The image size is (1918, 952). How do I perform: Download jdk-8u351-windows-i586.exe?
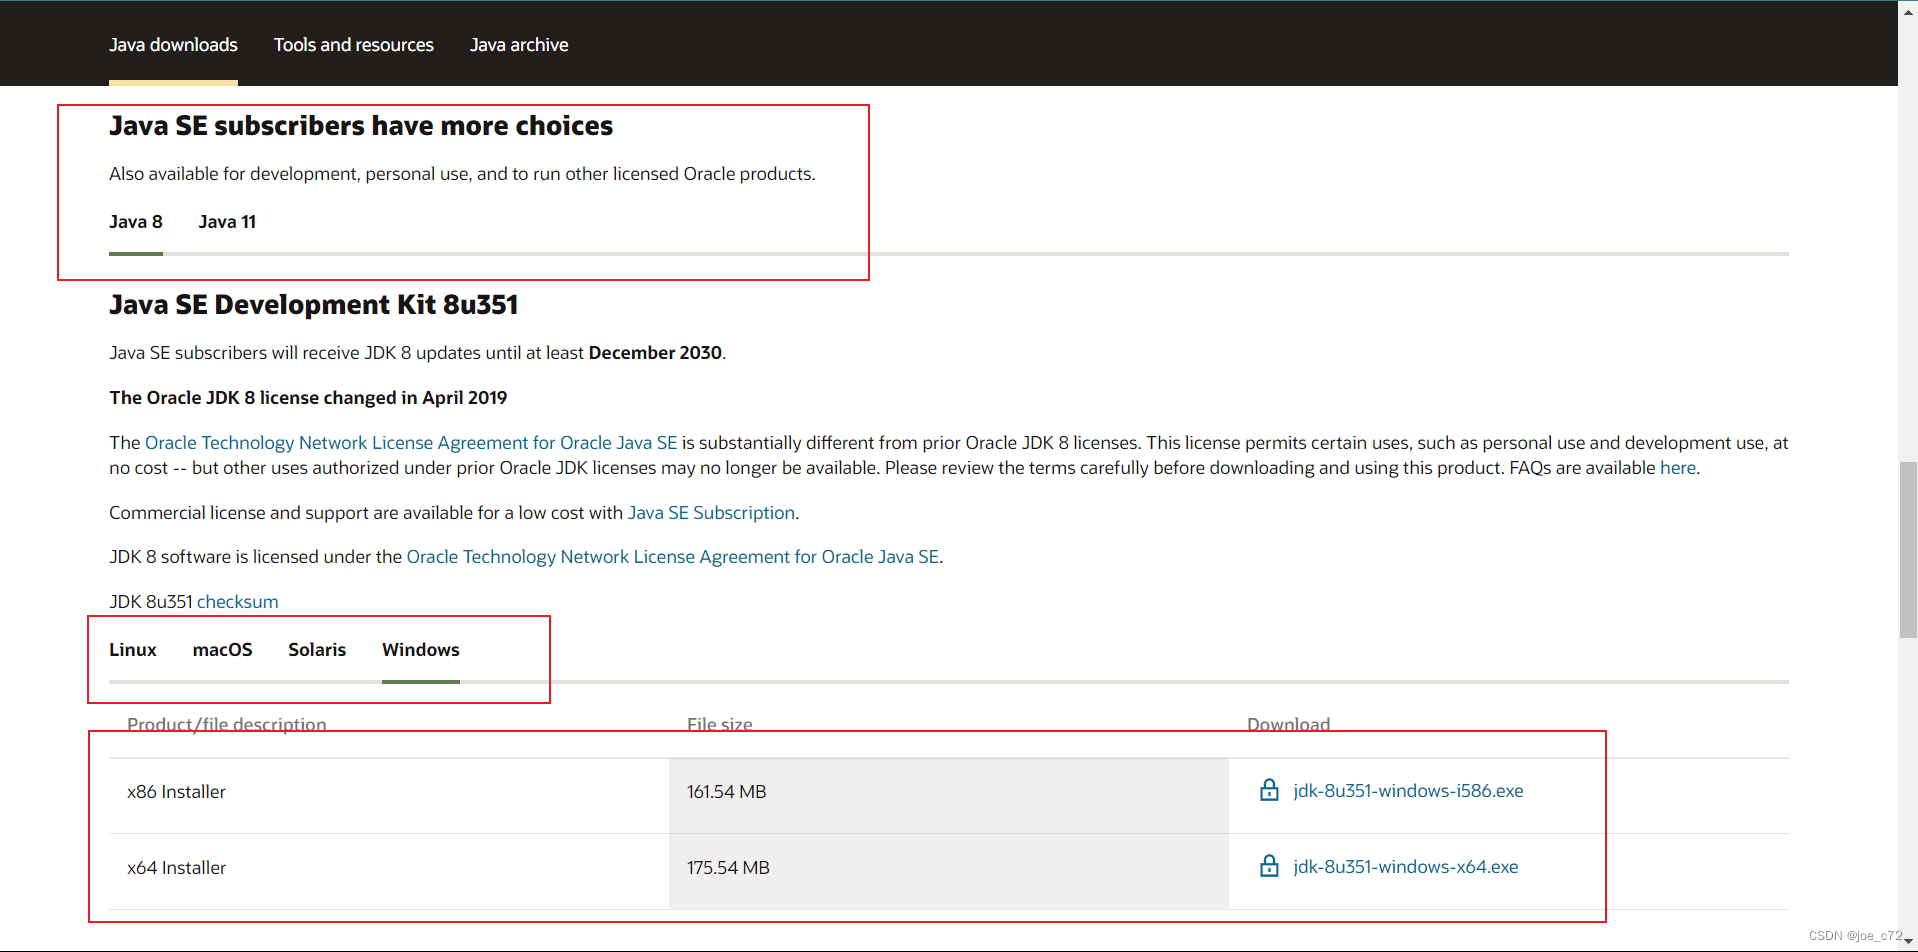[x=1408, y=791]
